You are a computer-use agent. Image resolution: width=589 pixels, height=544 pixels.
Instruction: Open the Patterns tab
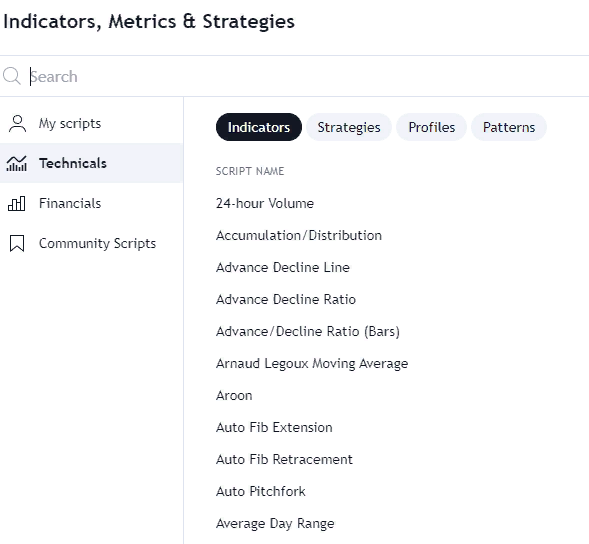[509, 127]
